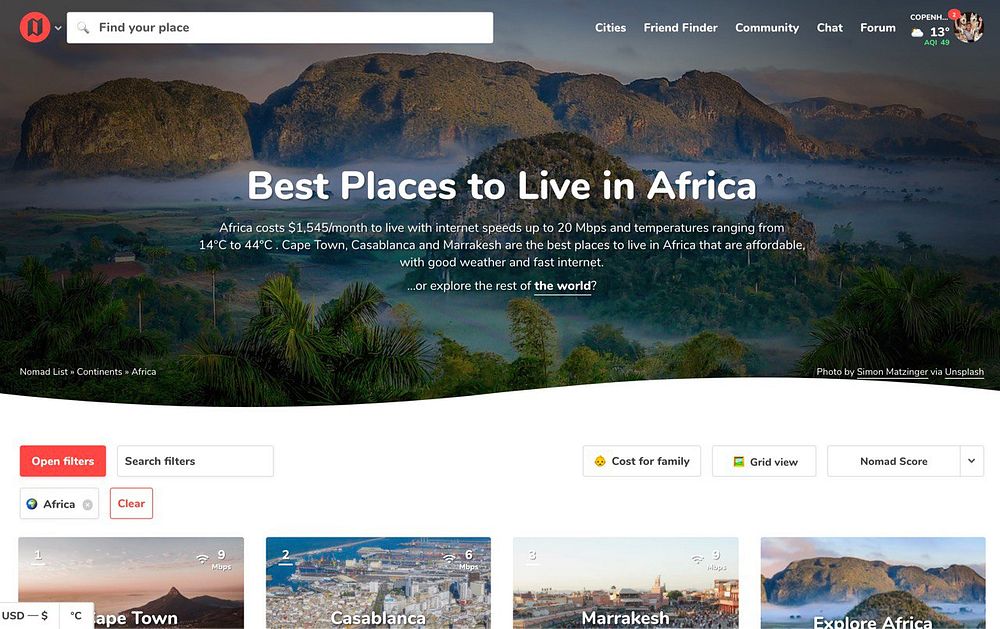Go to the Community section
The image size is (1000, 629).
click(767, 27)
